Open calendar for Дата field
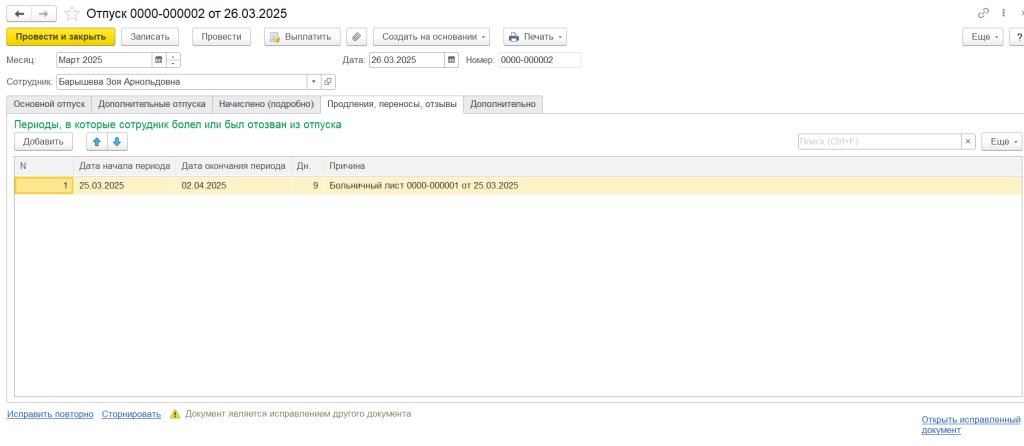This screenshot has height=446, width=1024. coord(451,60)
